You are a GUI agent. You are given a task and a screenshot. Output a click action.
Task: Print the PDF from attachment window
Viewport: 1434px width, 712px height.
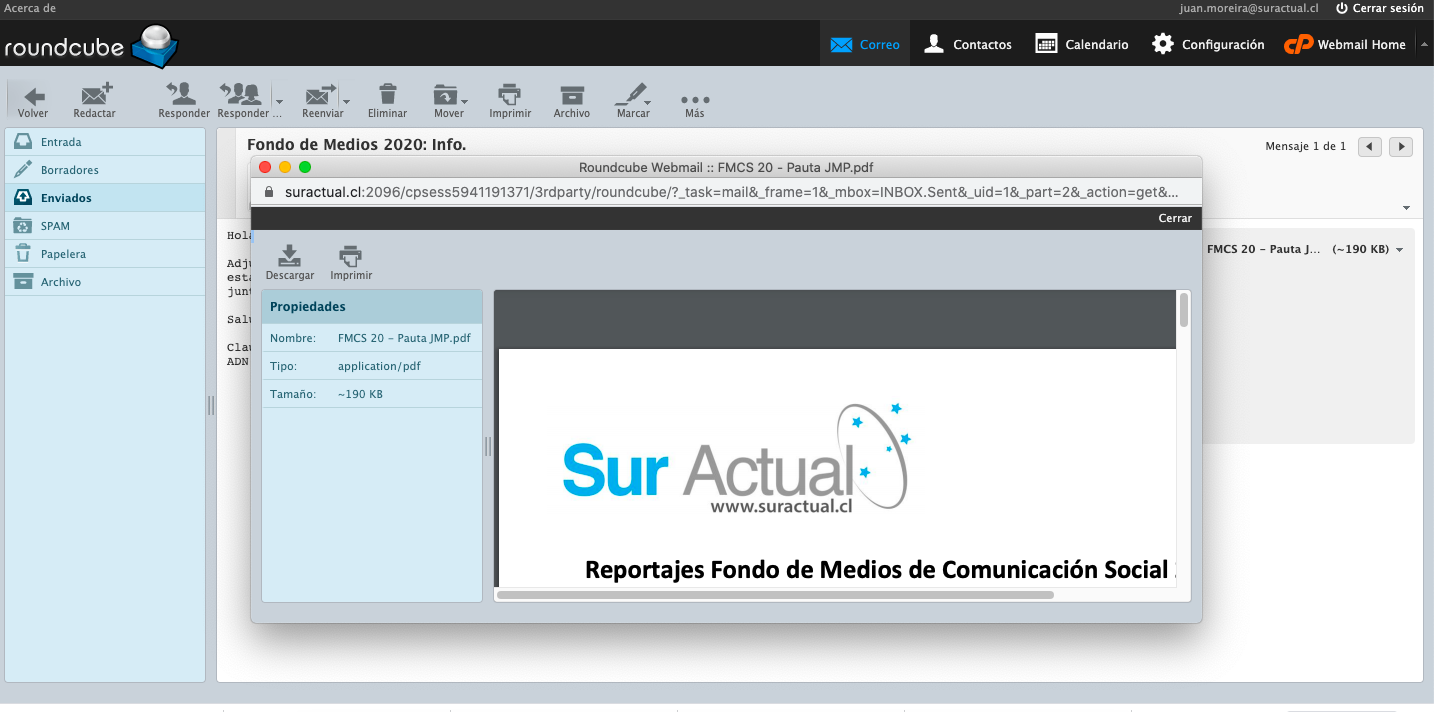351,262
